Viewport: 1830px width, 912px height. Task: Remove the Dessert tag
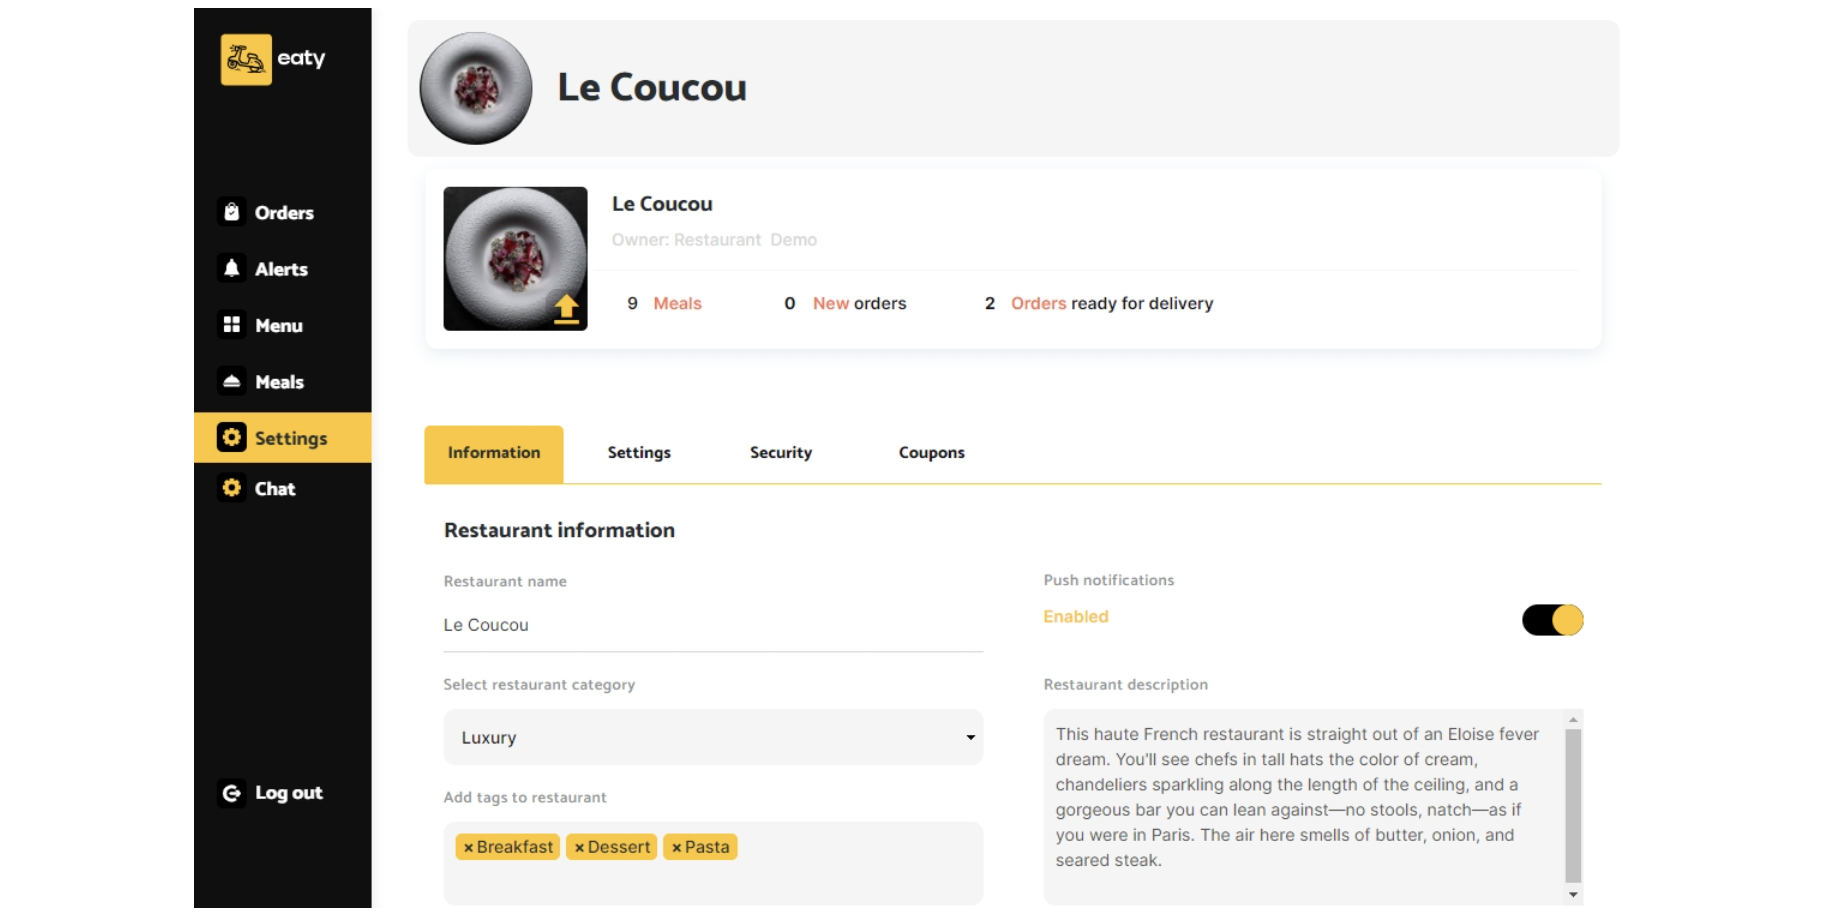579,848
